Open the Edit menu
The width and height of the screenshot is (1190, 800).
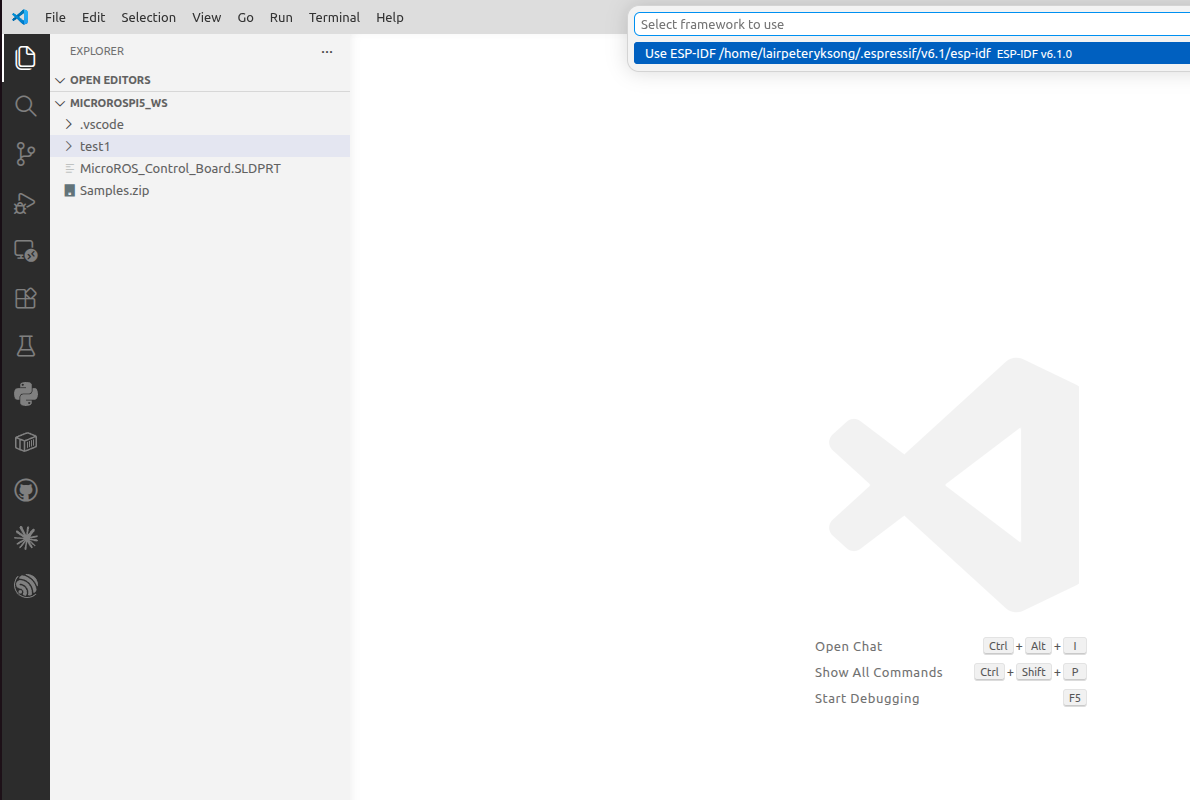[x=93, y=17]
